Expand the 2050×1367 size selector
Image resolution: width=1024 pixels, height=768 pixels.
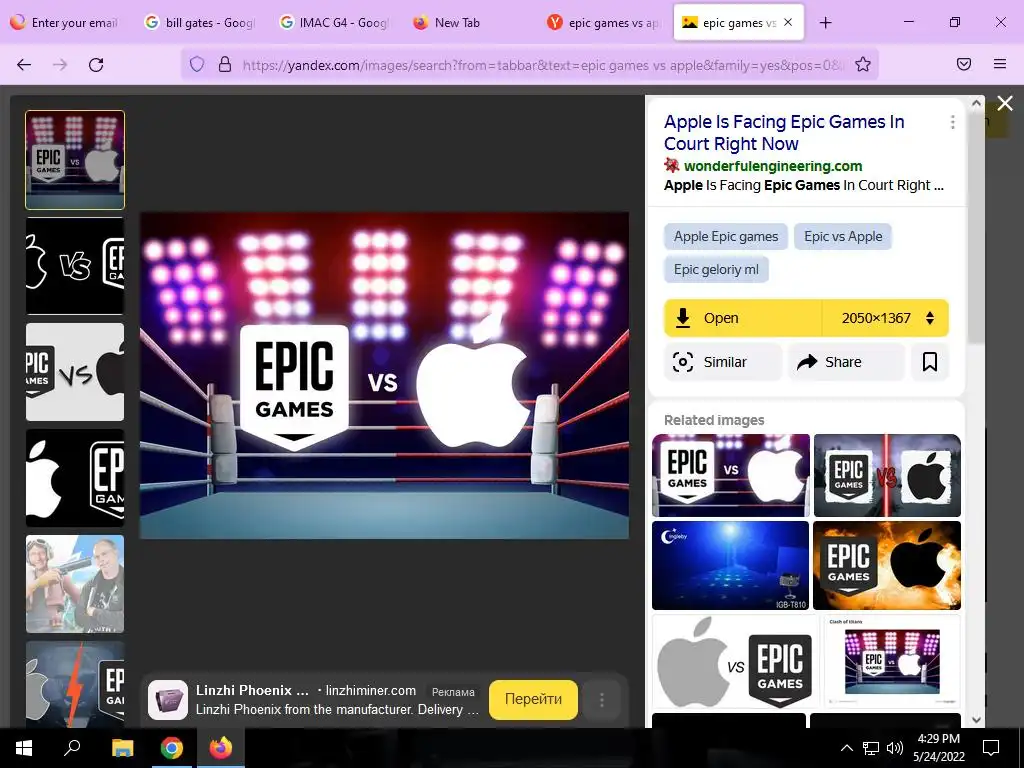coord(886,318)
